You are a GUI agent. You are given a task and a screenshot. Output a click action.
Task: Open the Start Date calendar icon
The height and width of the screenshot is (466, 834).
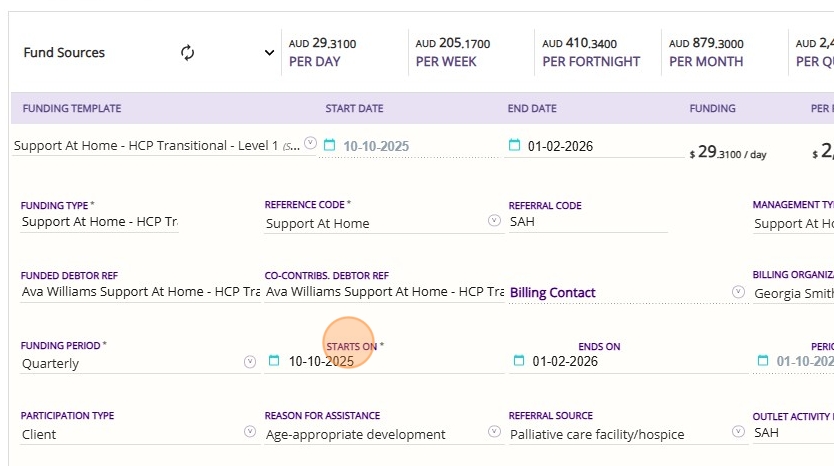point(330,145)
